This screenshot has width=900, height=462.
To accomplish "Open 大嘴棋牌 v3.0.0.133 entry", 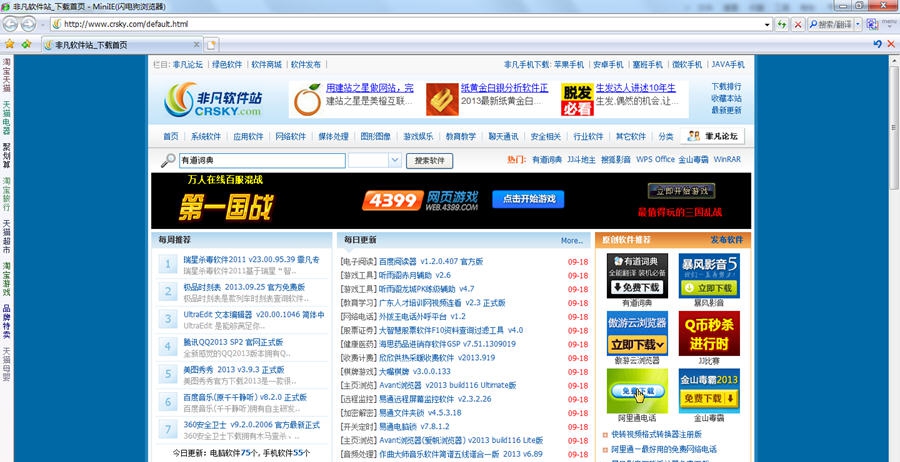I will click(x=415, y=371).
